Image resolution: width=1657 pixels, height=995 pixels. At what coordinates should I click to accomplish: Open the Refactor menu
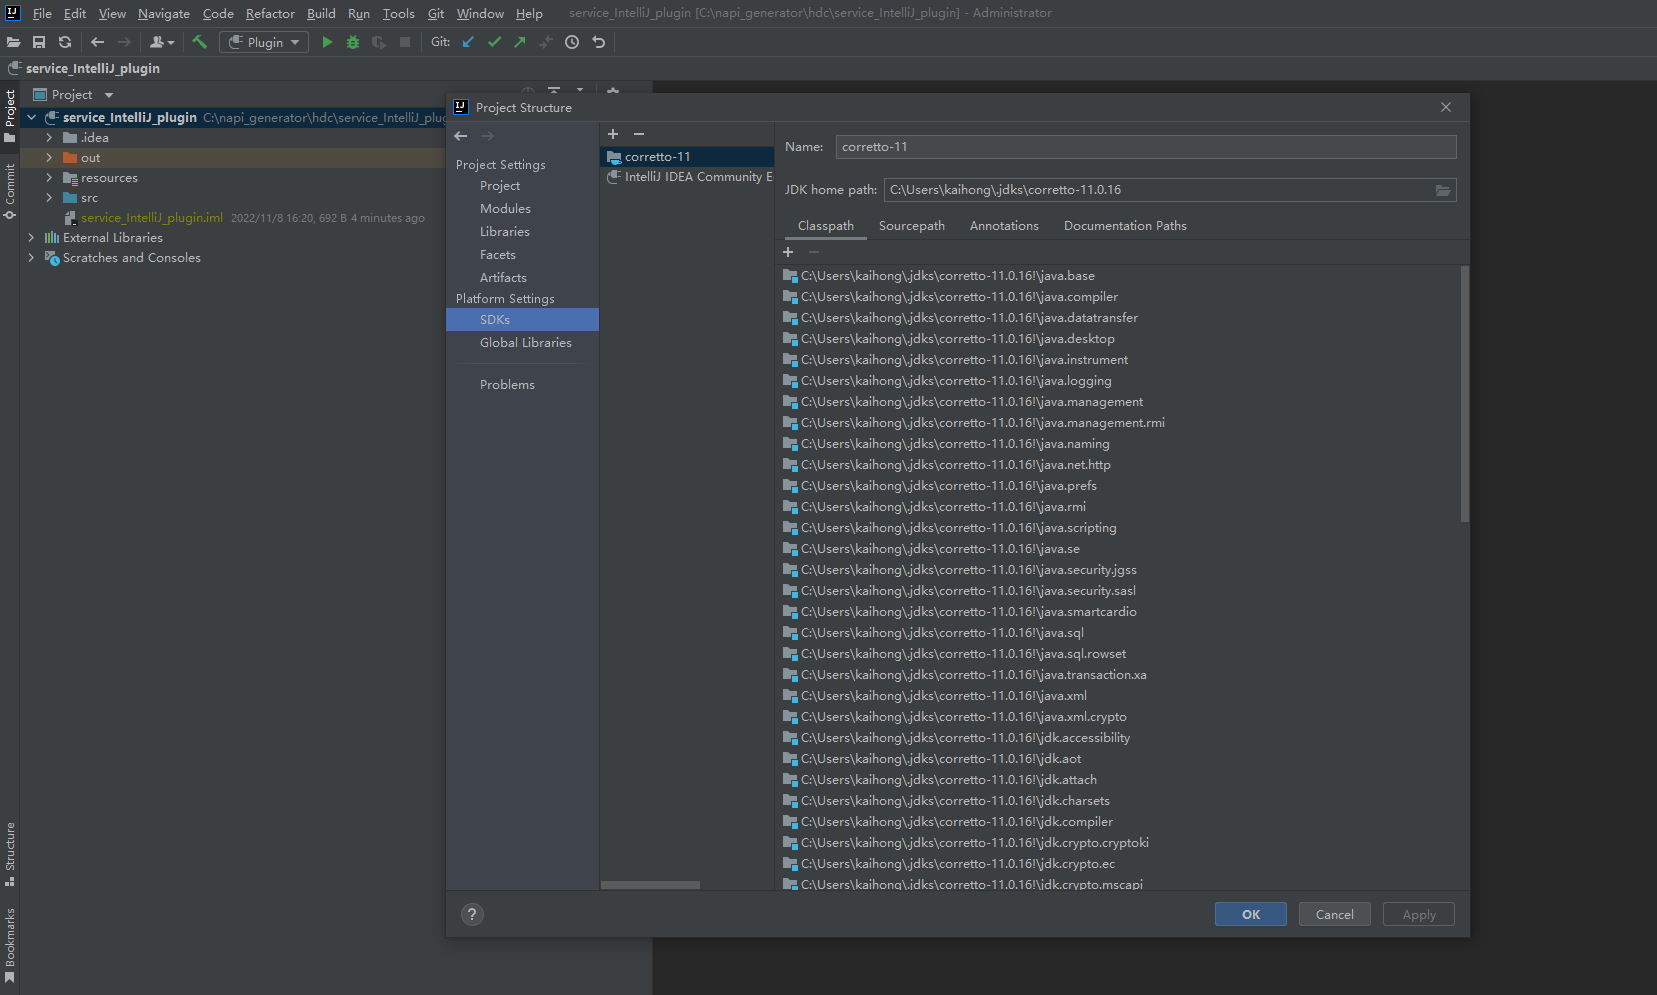[270, 13]
